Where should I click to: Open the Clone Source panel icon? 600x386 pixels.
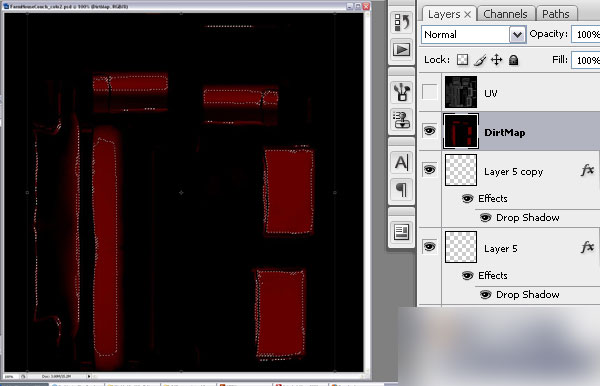[x=401, y=119]
